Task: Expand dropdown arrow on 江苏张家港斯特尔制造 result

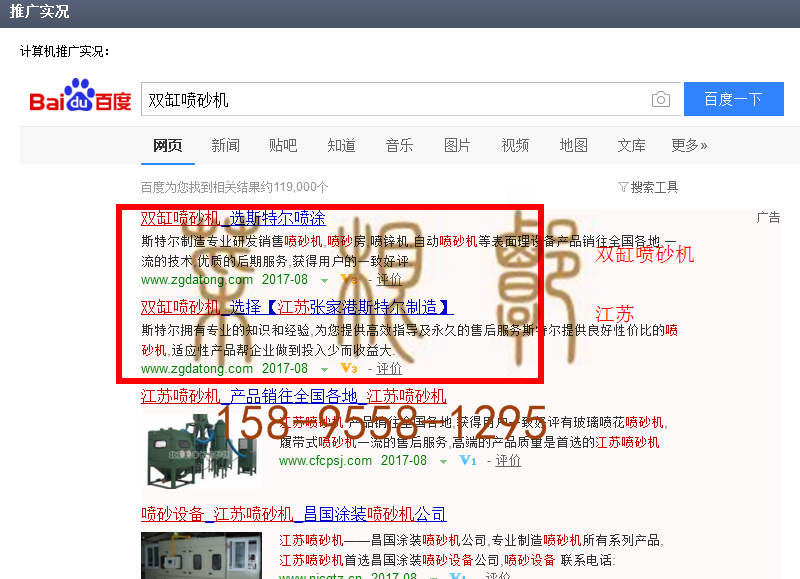Action: click(324, 369)
